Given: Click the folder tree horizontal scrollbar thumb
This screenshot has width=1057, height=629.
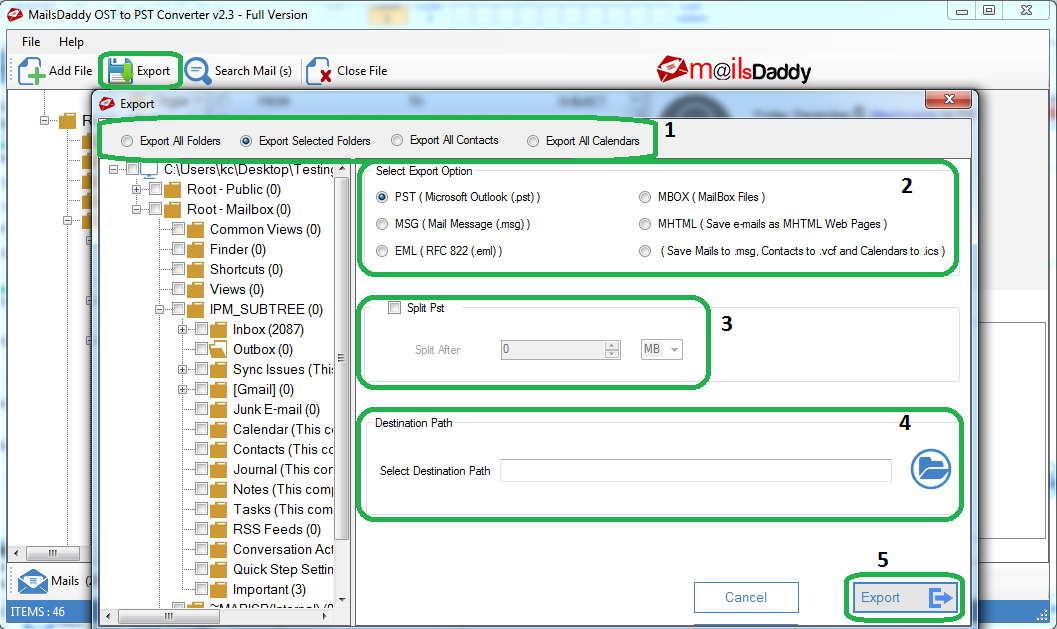Looking at the screenshot, I should tap(169, 616).
